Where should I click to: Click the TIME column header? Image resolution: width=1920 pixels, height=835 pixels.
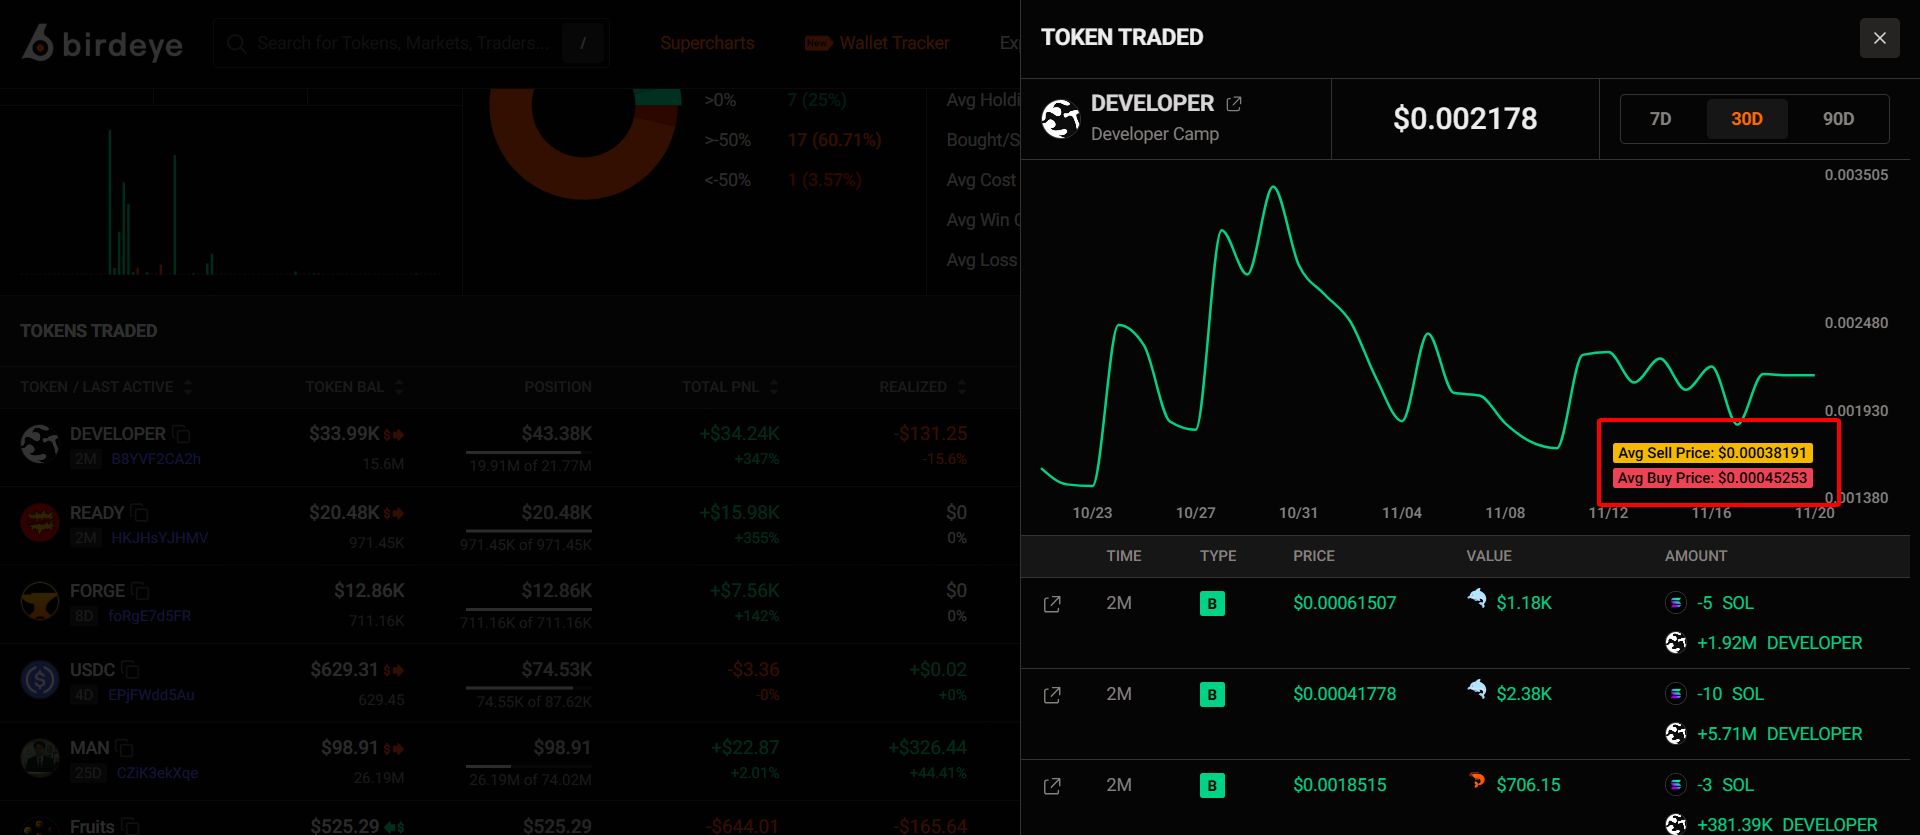pos(1124,556)
